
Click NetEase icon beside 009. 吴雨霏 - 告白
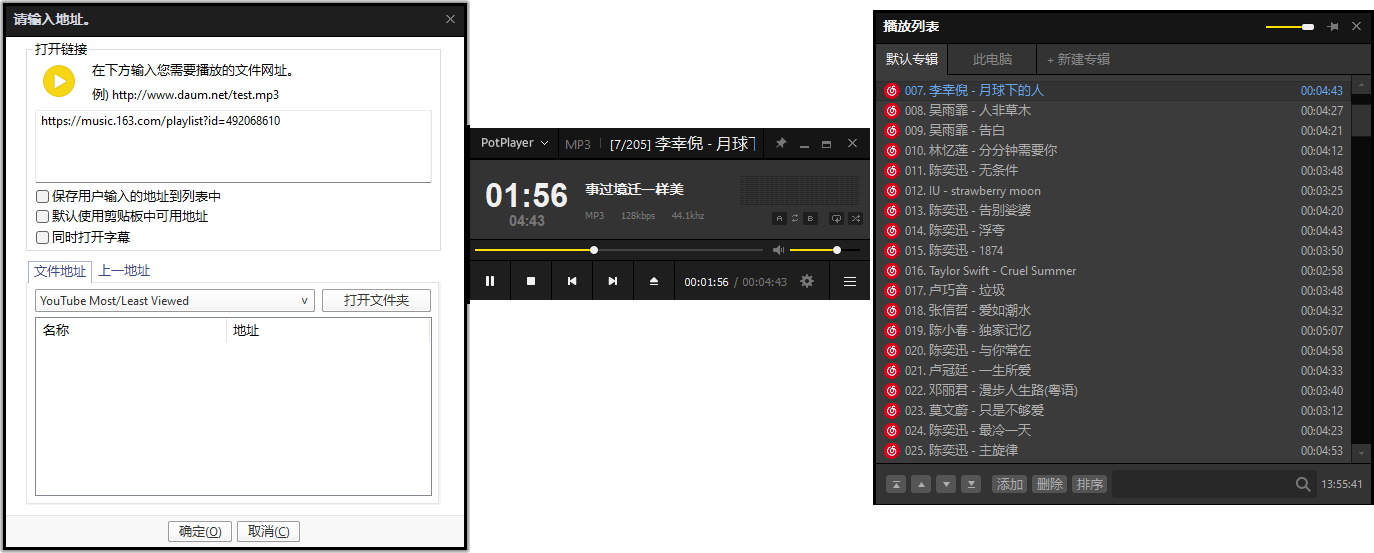[892, 130]
